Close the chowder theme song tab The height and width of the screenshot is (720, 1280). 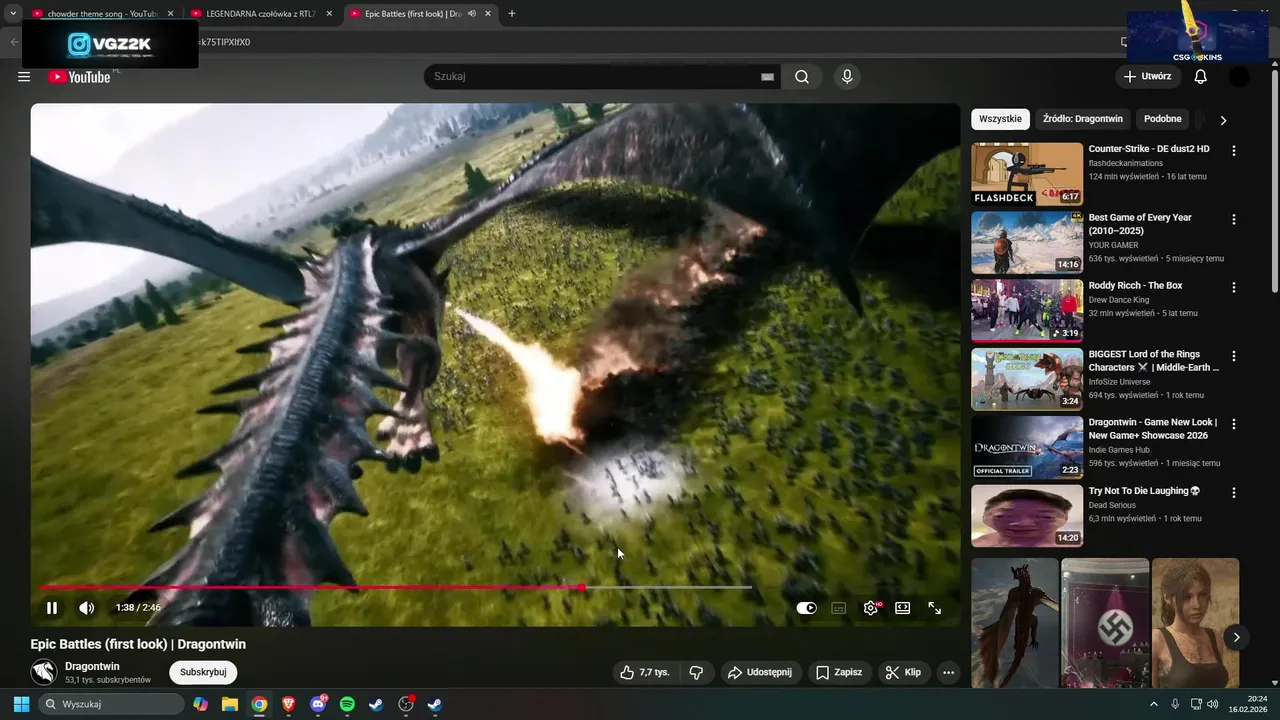(x=170, y=14)
